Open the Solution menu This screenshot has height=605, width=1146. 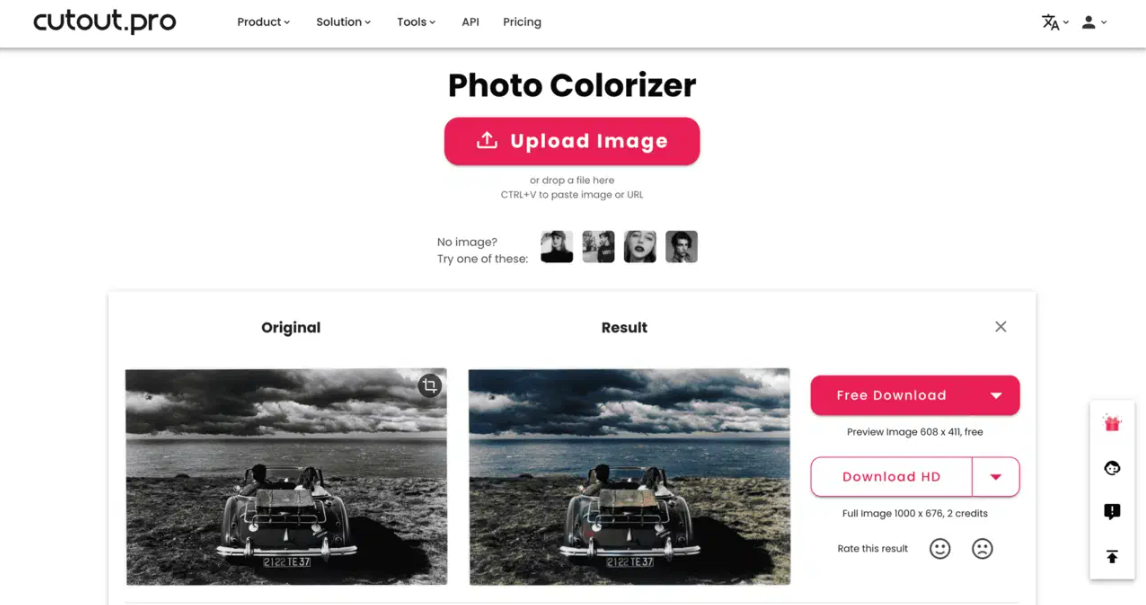pyautogui.click(x=343, y=22)
